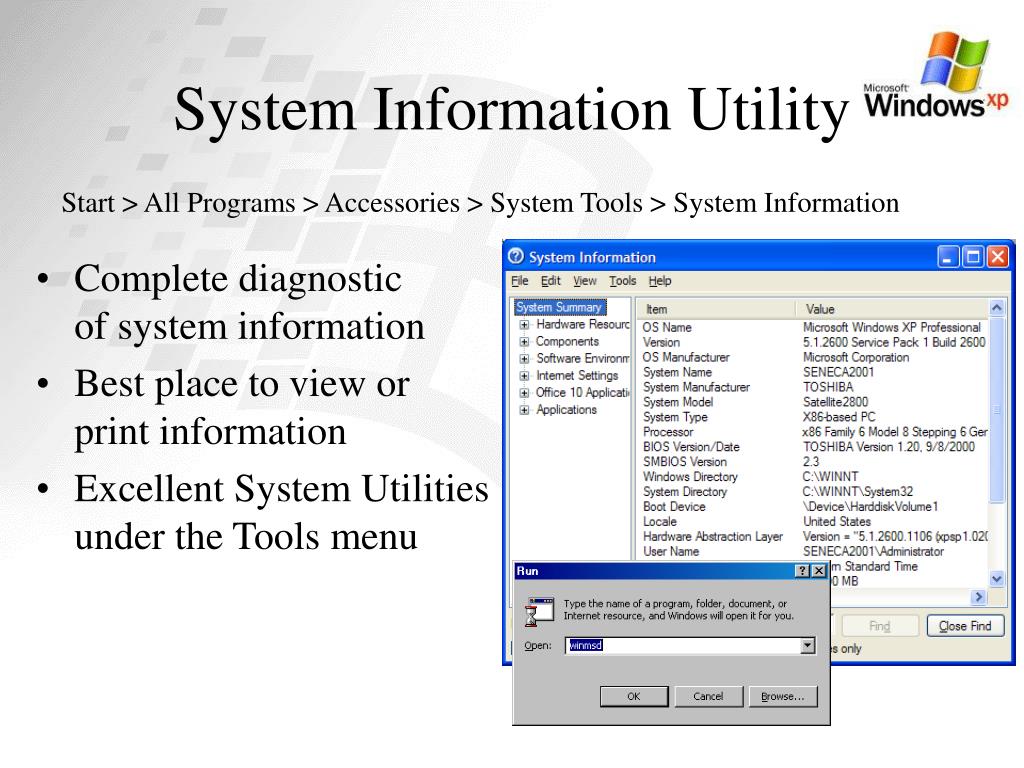This screenshot has width=1024, height=768.
Task: Click OK in the Run dialog
Action: click(x=634, y=696)
